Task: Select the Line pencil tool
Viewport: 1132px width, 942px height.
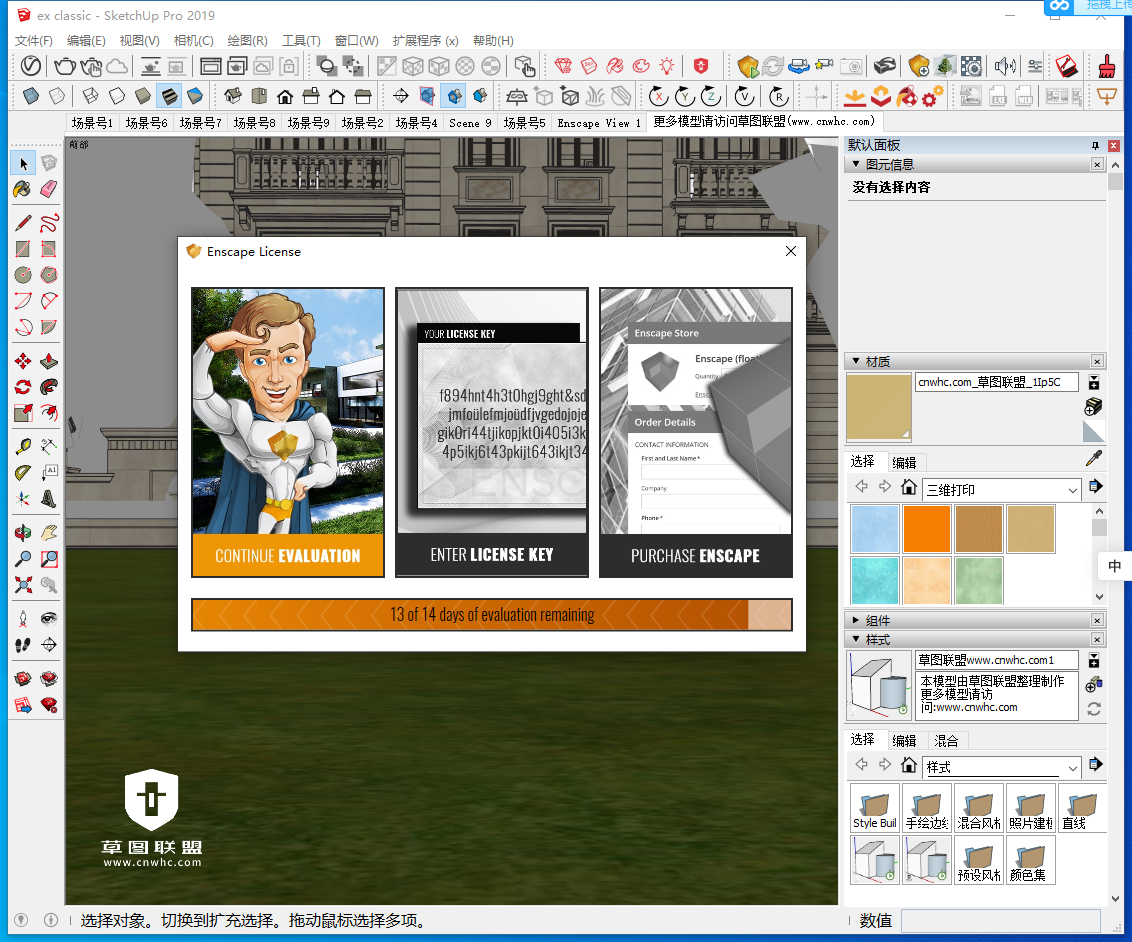Action: pyautogui.click(x=23, y=222)
